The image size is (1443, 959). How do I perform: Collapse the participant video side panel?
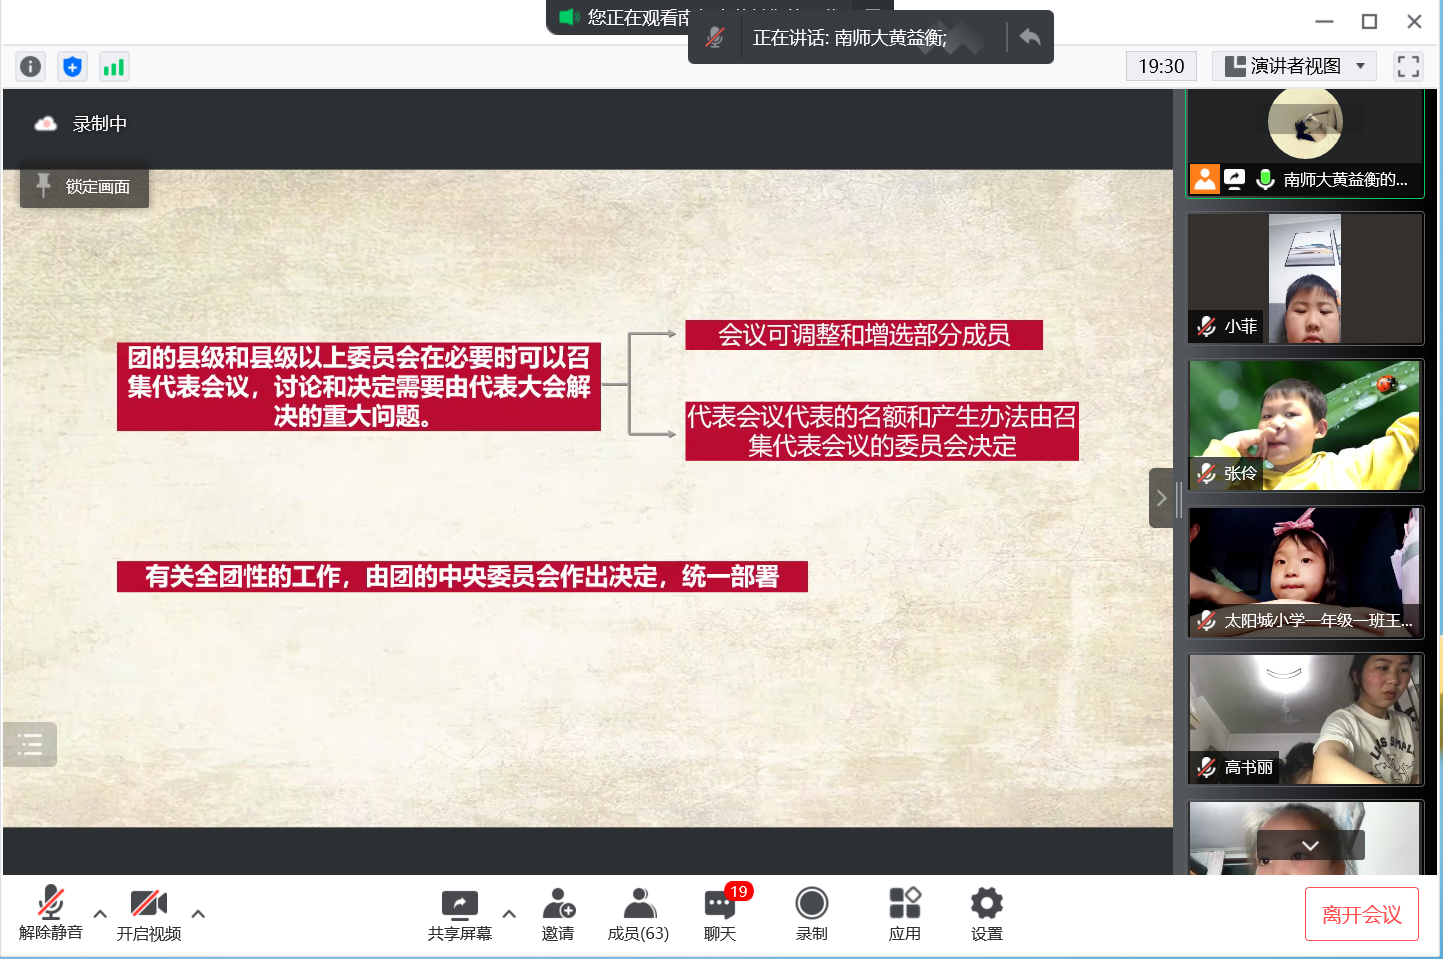[x=1161, y=497]
